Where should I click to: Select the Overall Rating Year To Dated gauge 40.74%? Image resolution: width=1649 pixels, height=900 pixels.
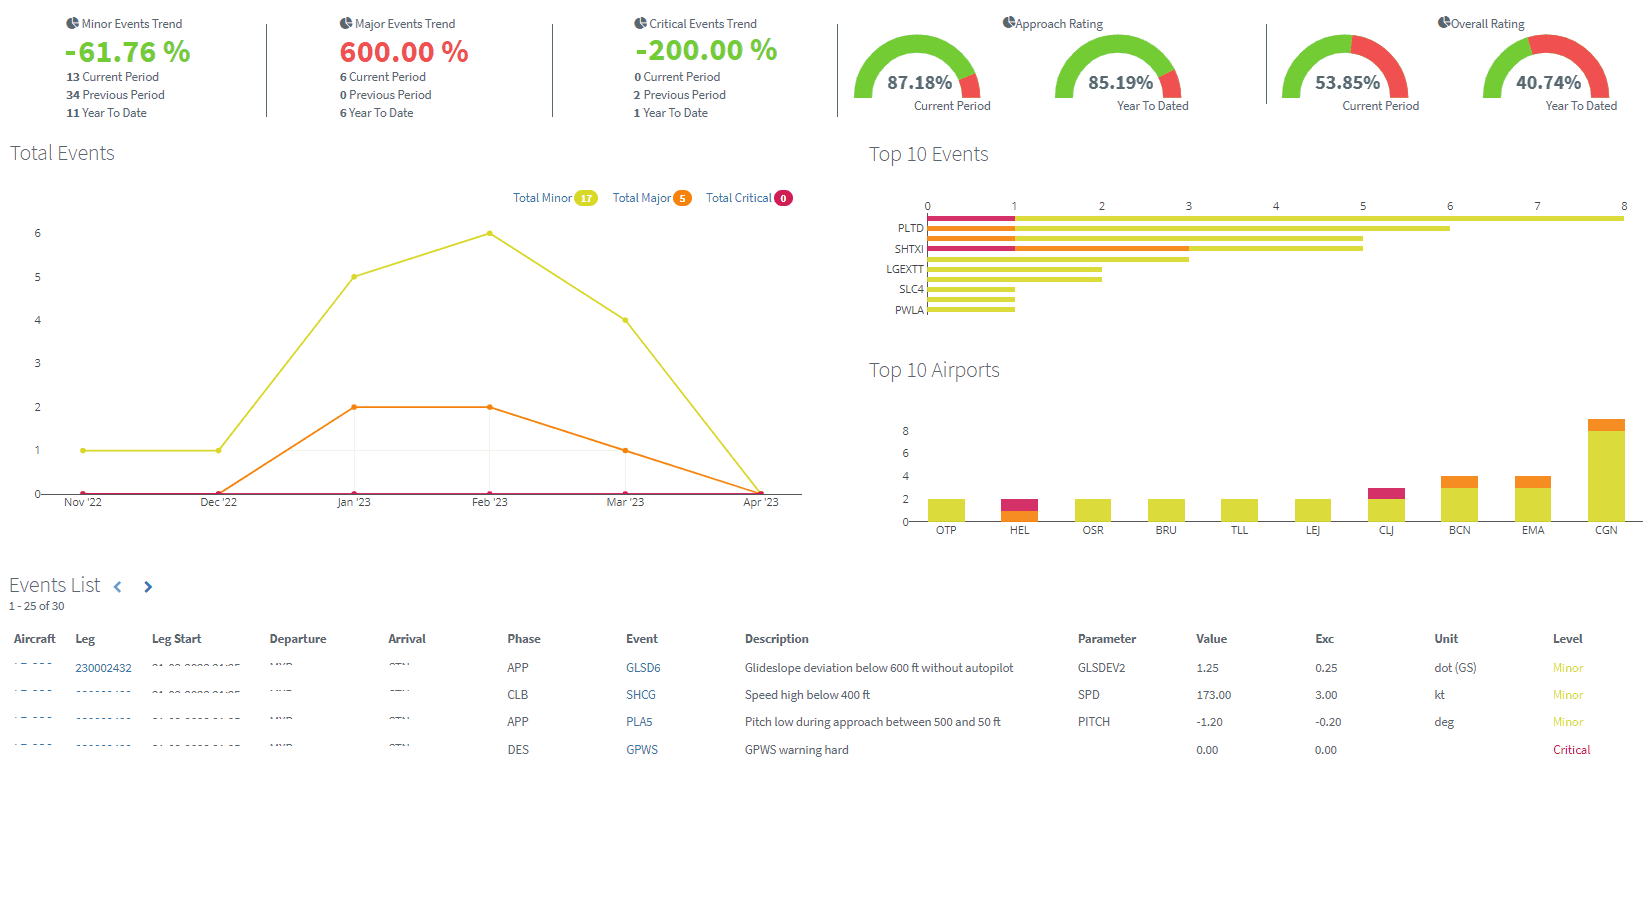click(x=1546, y=67)
